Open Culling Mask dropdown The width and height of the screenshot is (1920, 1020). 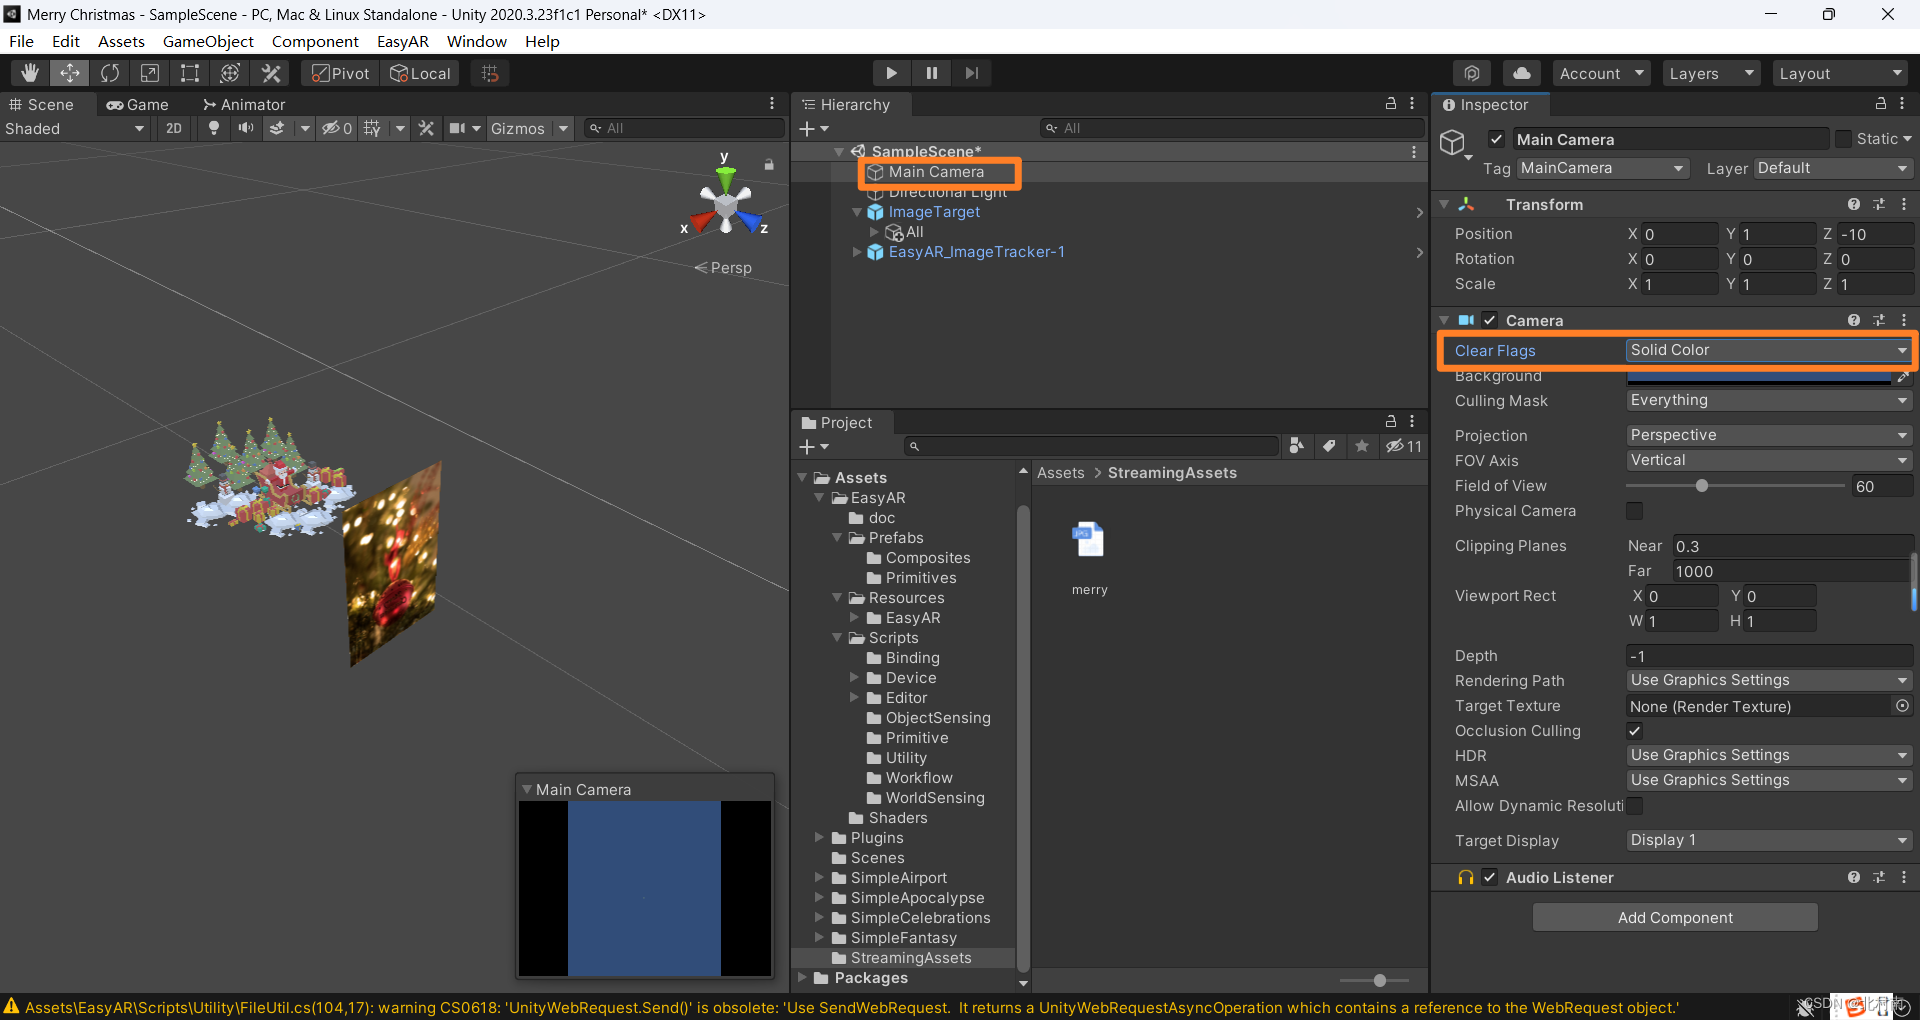(1768, 400)
